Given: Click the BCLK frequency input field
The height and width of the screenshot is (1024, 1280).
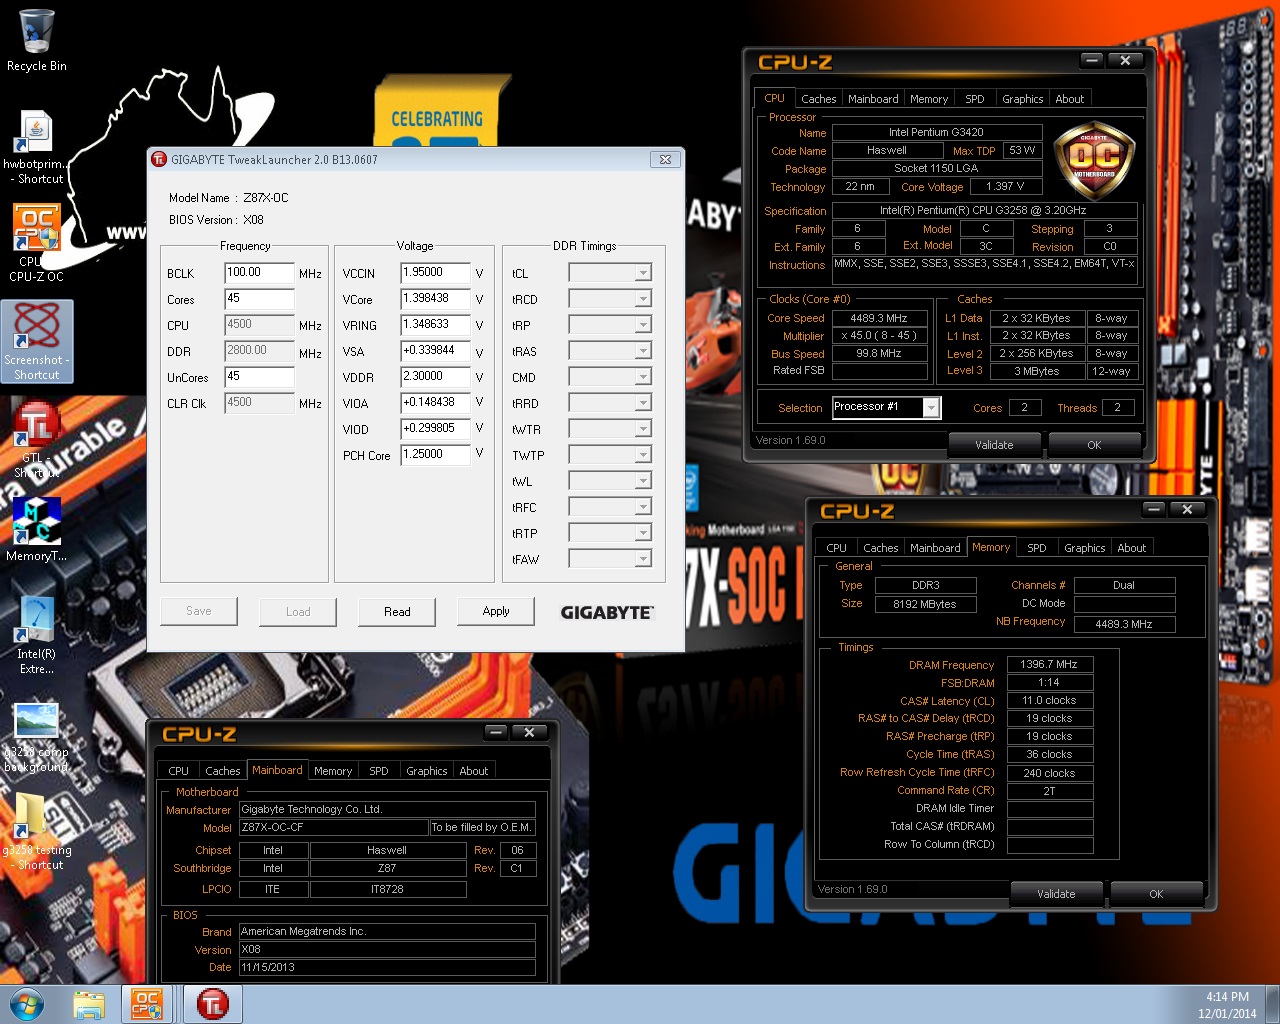Looking at the screenshot, I should tap(259, 273).
